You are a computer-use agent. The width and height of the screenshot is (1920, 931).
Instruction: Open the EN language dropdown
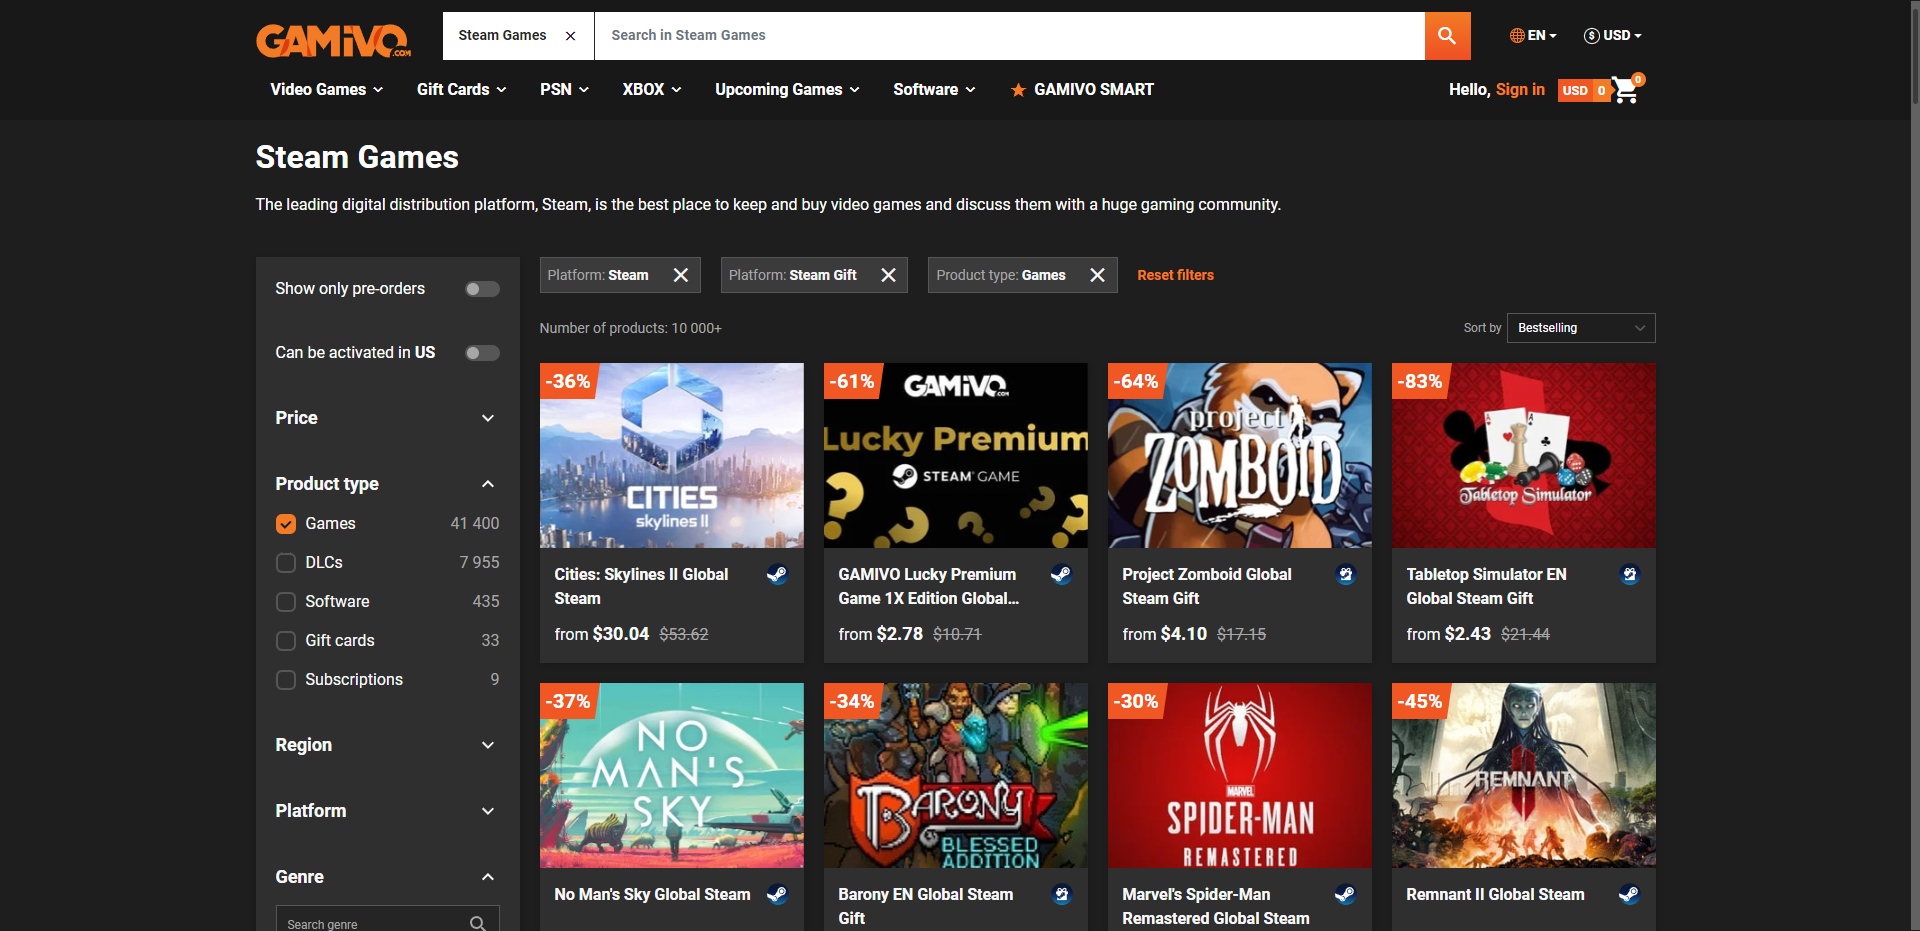click(1533, 35)
